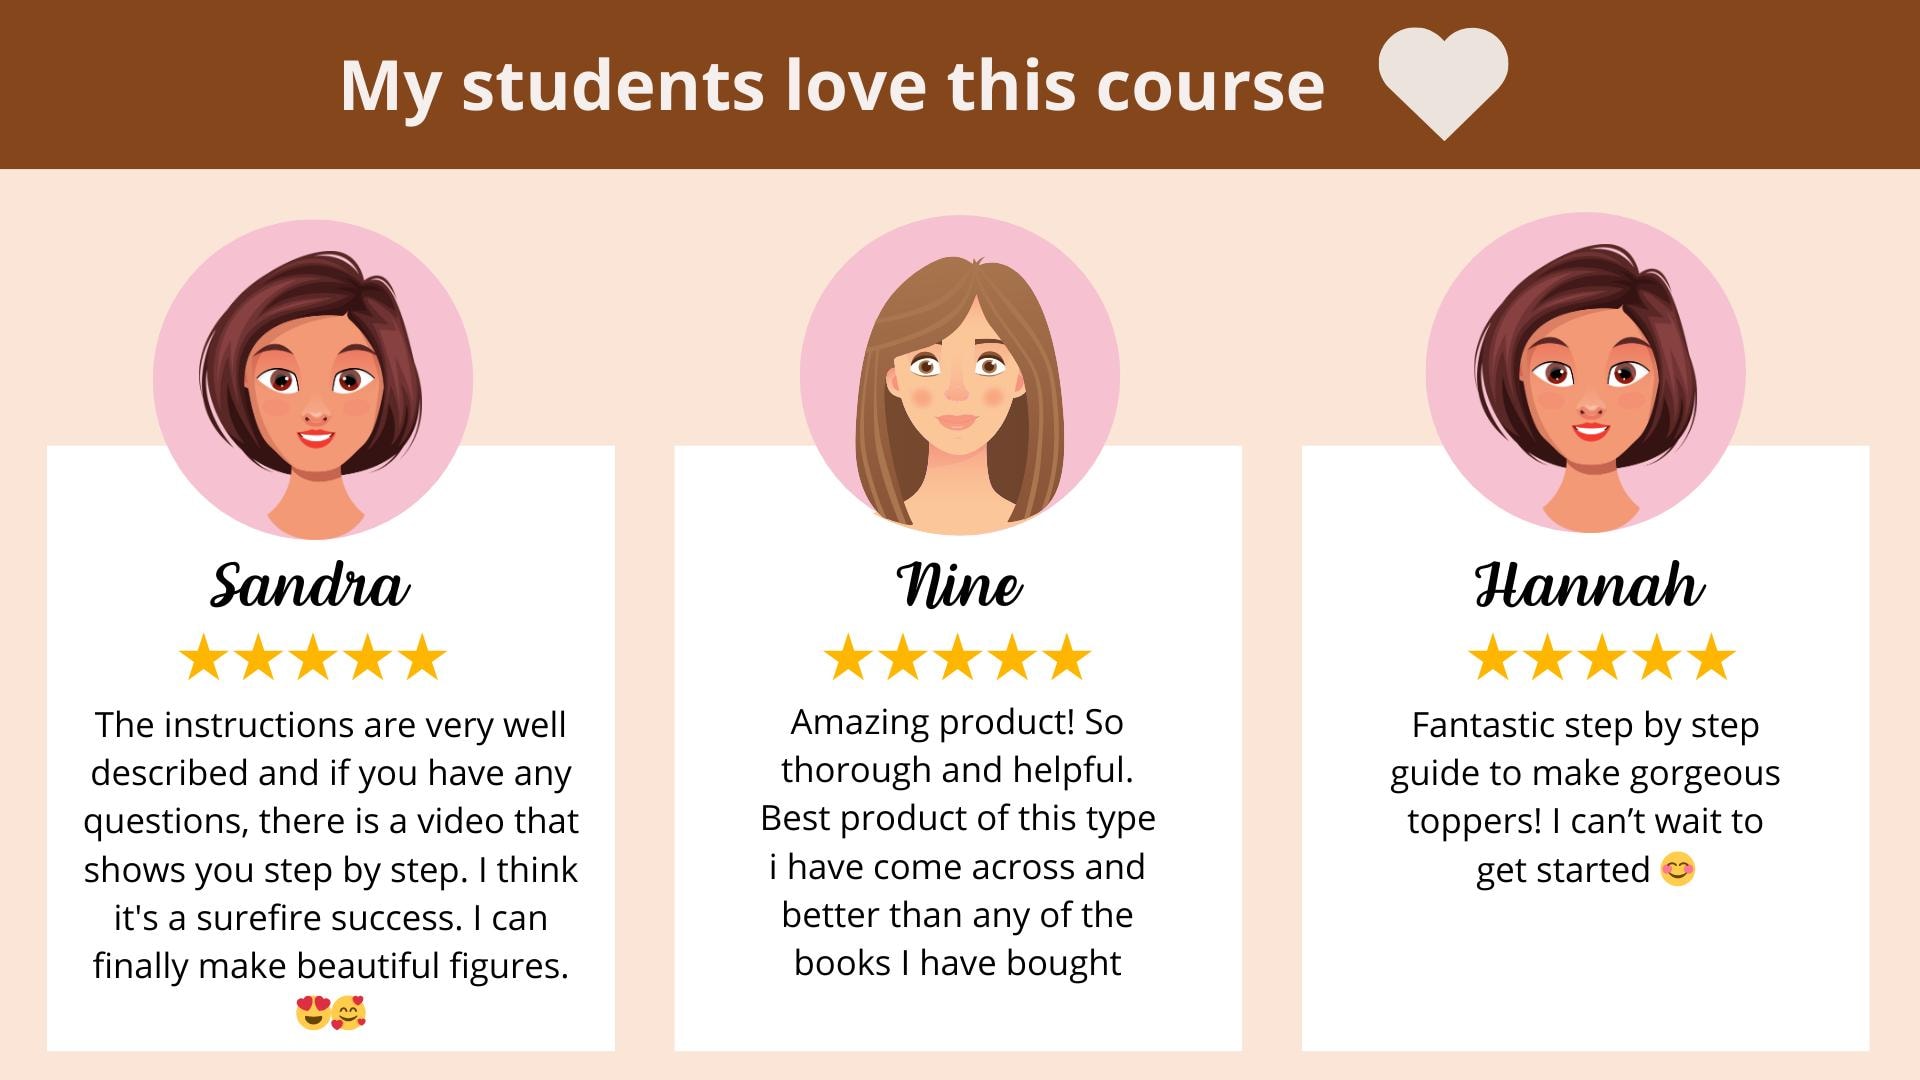1920x1080 pixels.
Task: Click the middle star under Nine
Action: pyautogui.click(x=958, y=657)
